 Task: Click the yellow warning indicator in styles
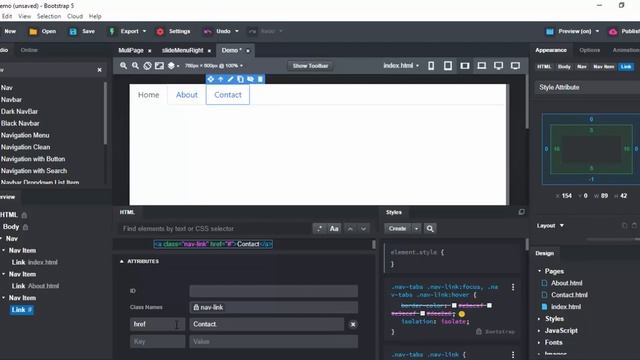[462, 314]
